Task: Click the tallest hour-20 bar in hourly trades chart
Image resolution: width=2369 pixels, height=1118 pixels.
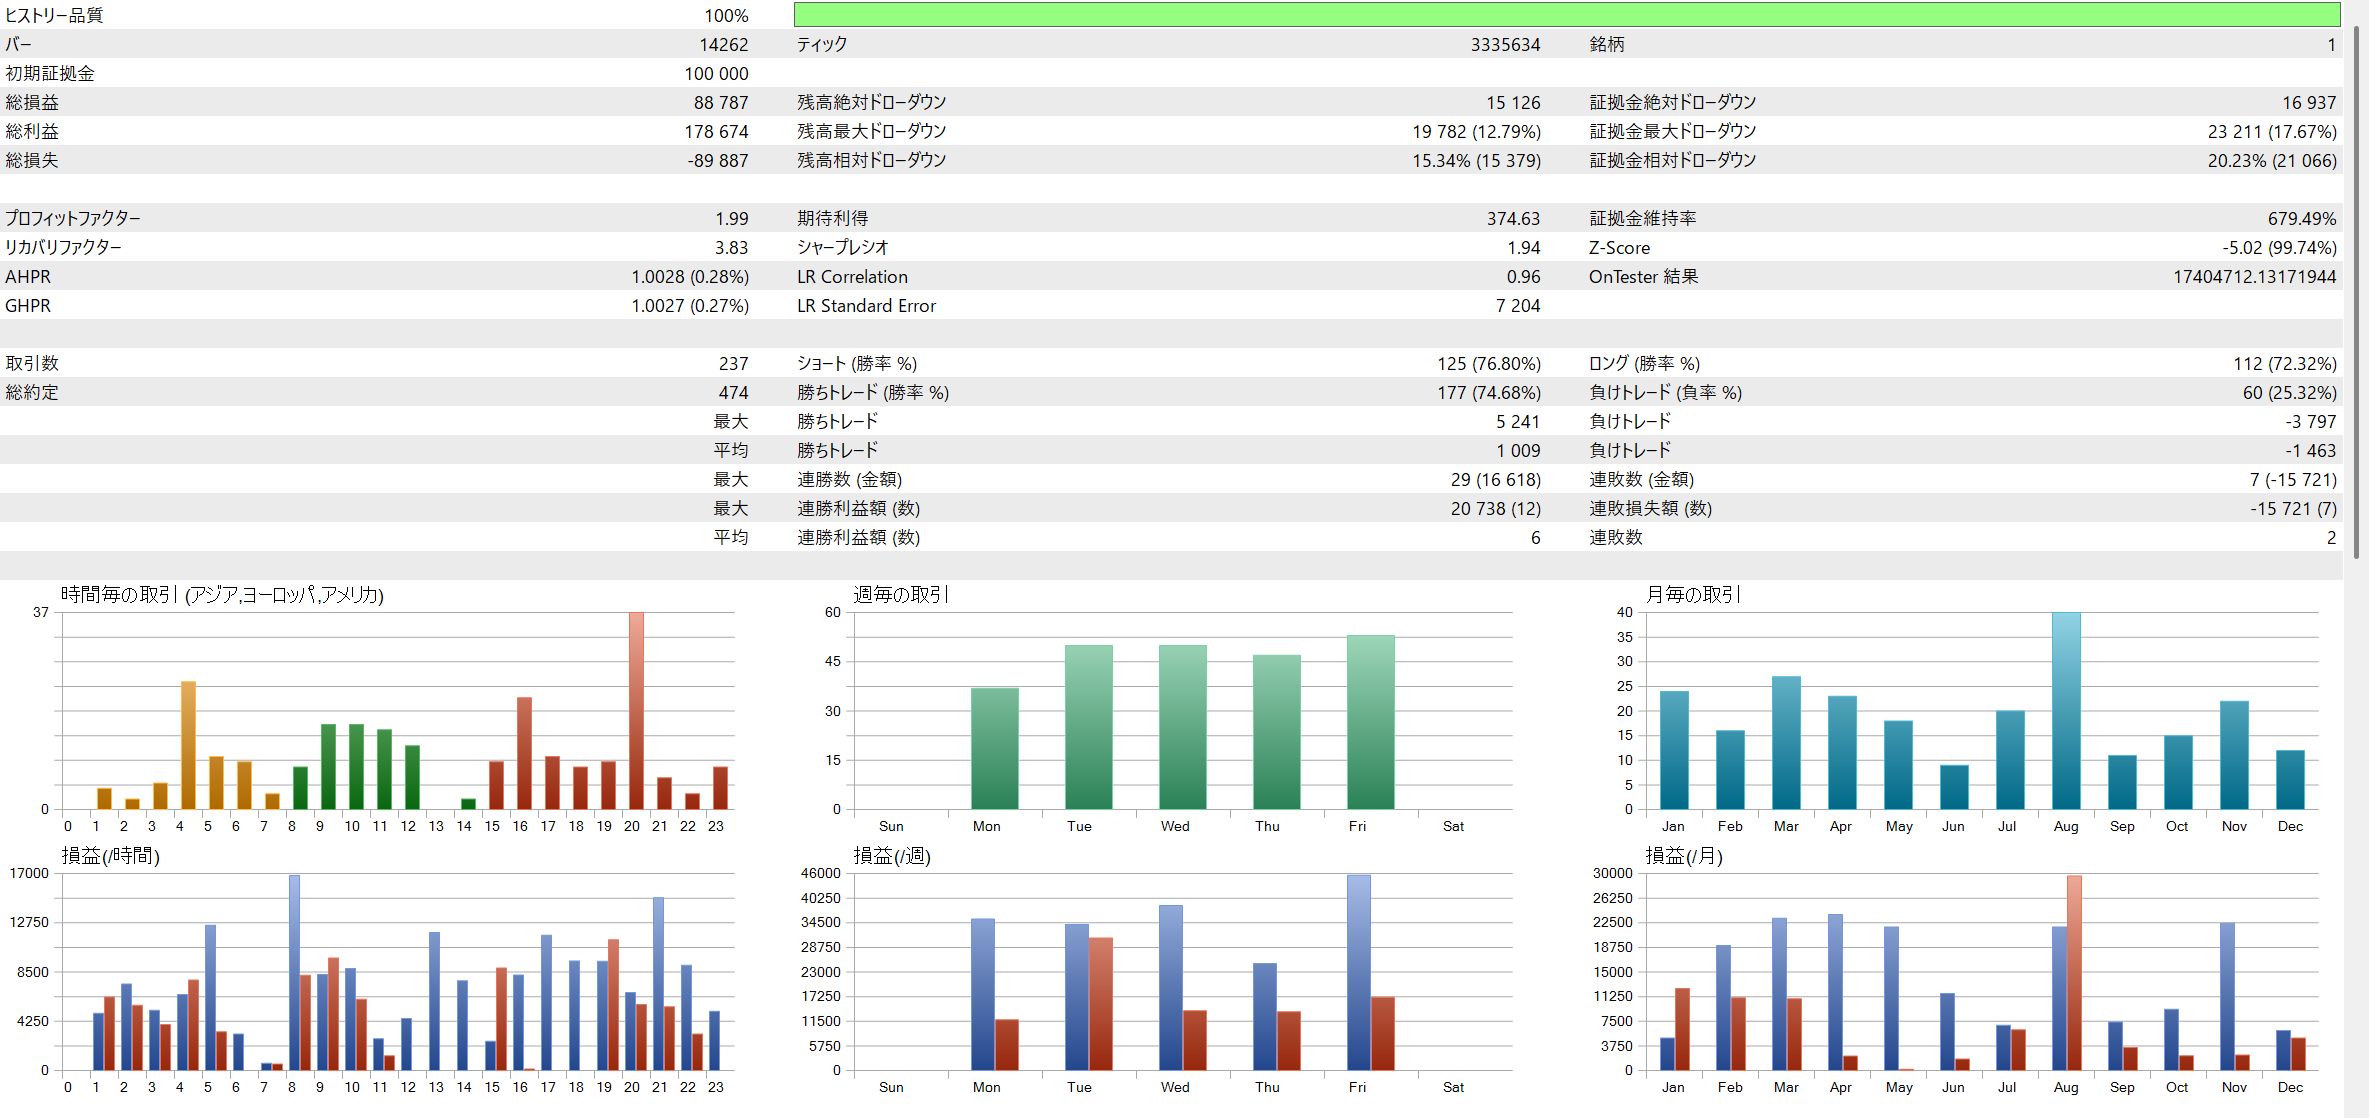Action: 636,710
